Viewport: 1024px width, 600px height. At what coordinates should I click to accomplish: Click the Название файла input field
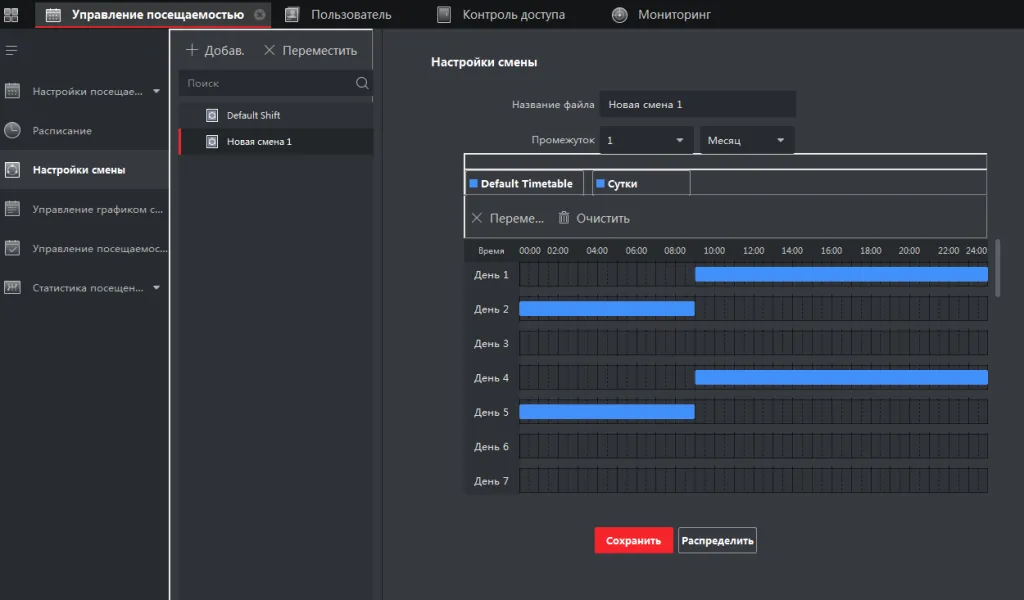point(697,104)
